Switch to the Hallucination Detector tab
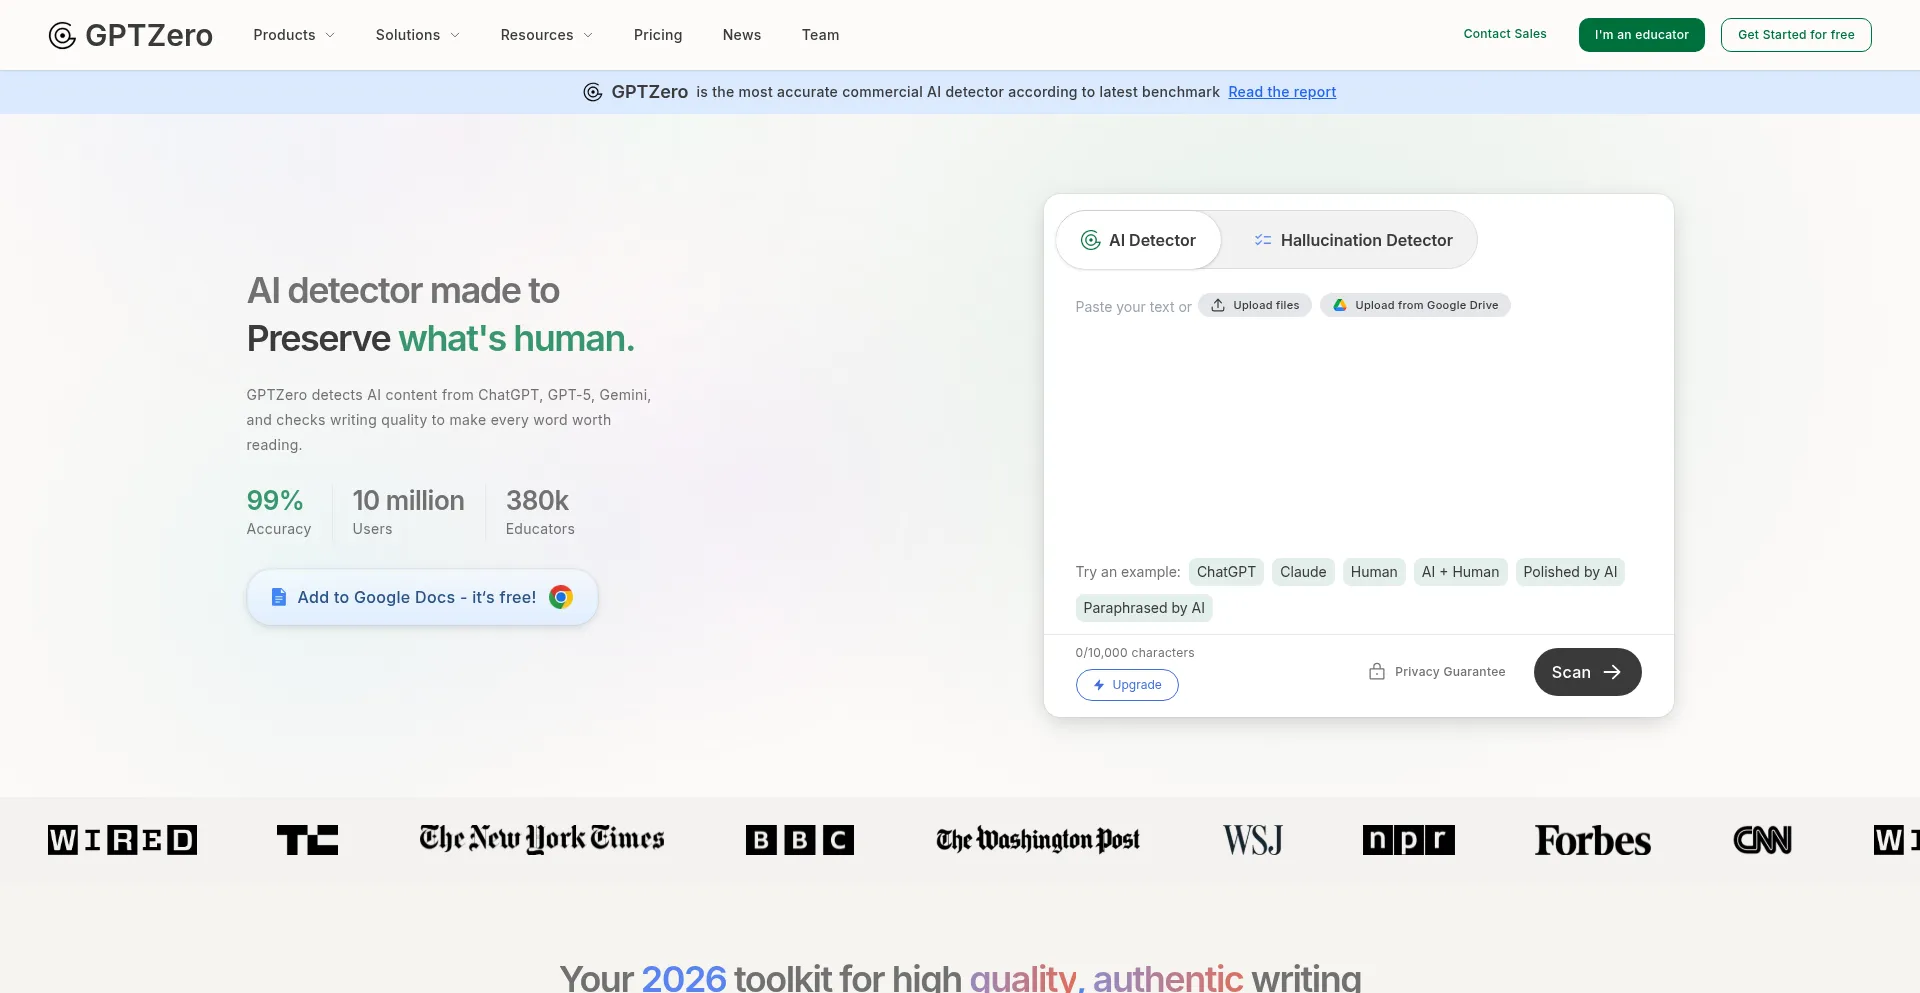1920x993 pixels. pos(1353,240)
